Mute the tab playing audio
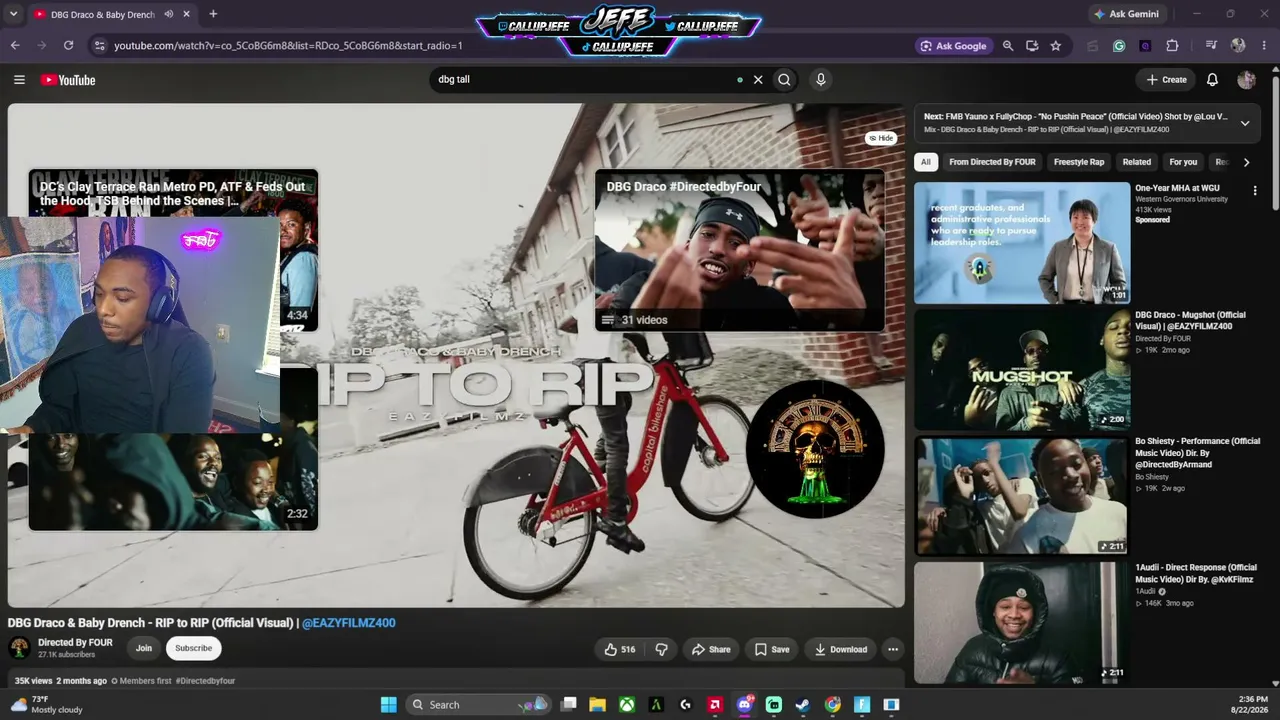This screenshot has width=1280, height=720. click(168, 14)
